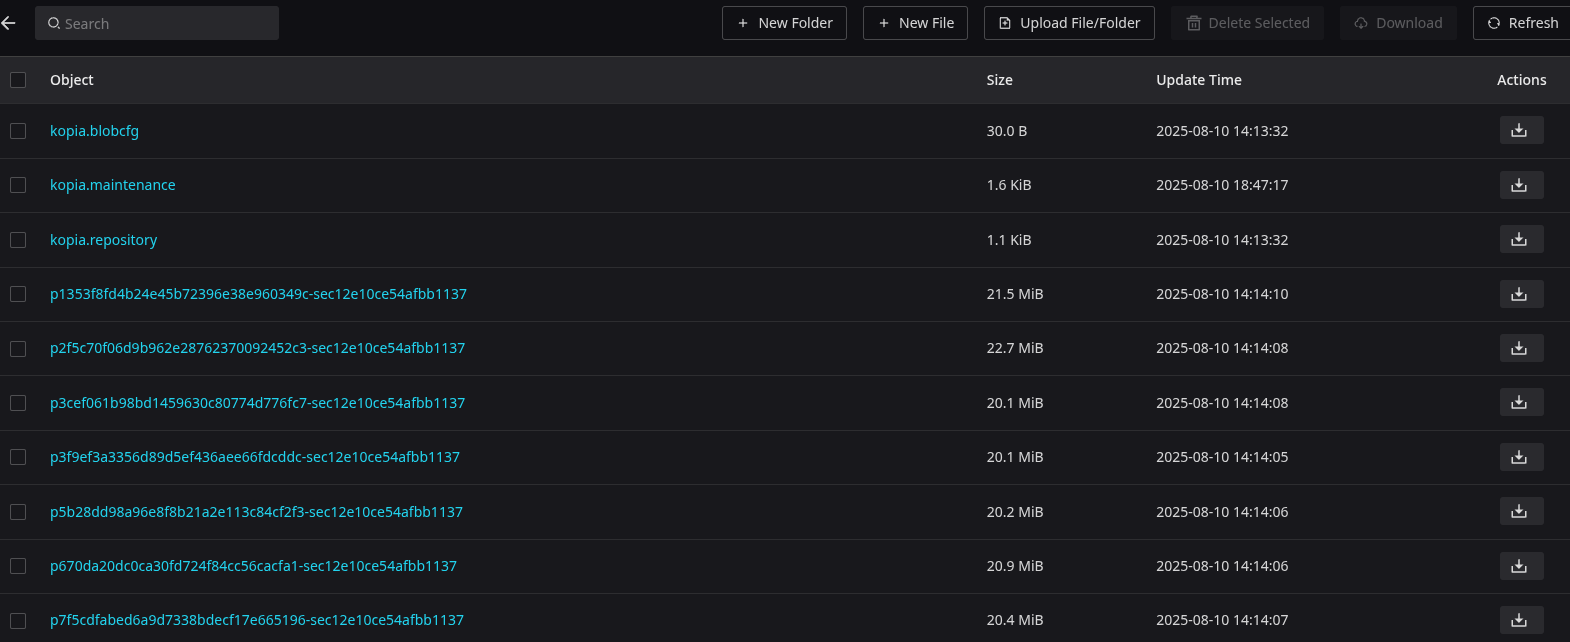Check the kopia.blobcfg row checkbox
This screenshot has width=1570, height=642.
18,131
